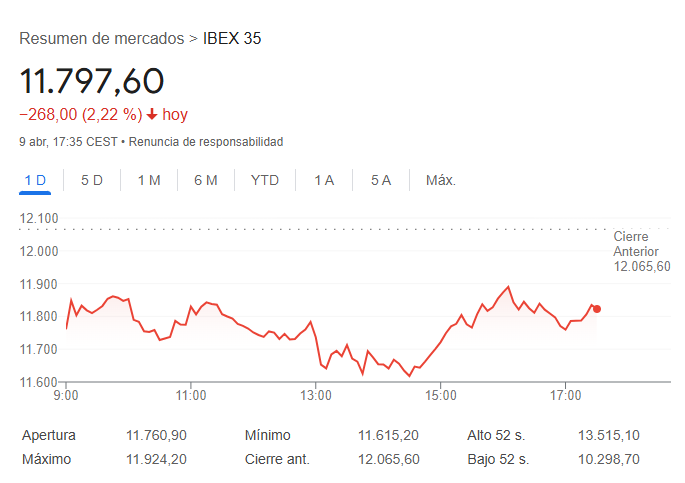685x483 pixels.
Task: Open Resumen de mercados breadcrumb link
Action: pos(101,39)
